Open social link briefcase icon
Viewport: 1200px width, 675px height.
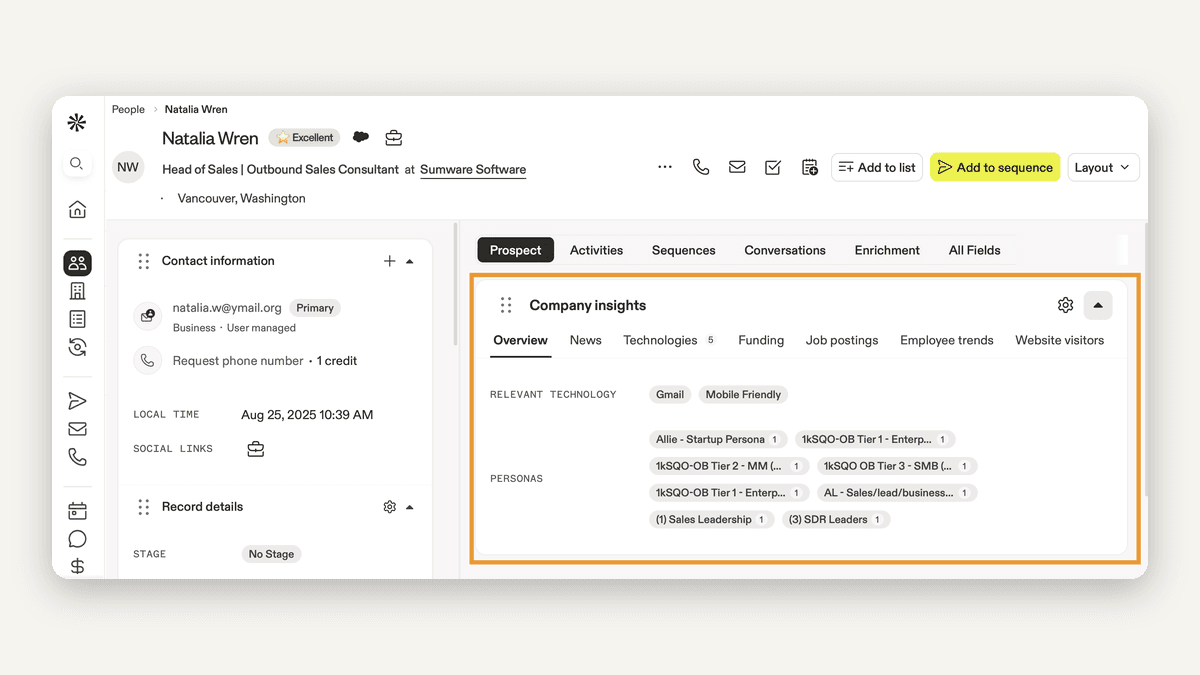pyautogui.click(x=256, y=449)
